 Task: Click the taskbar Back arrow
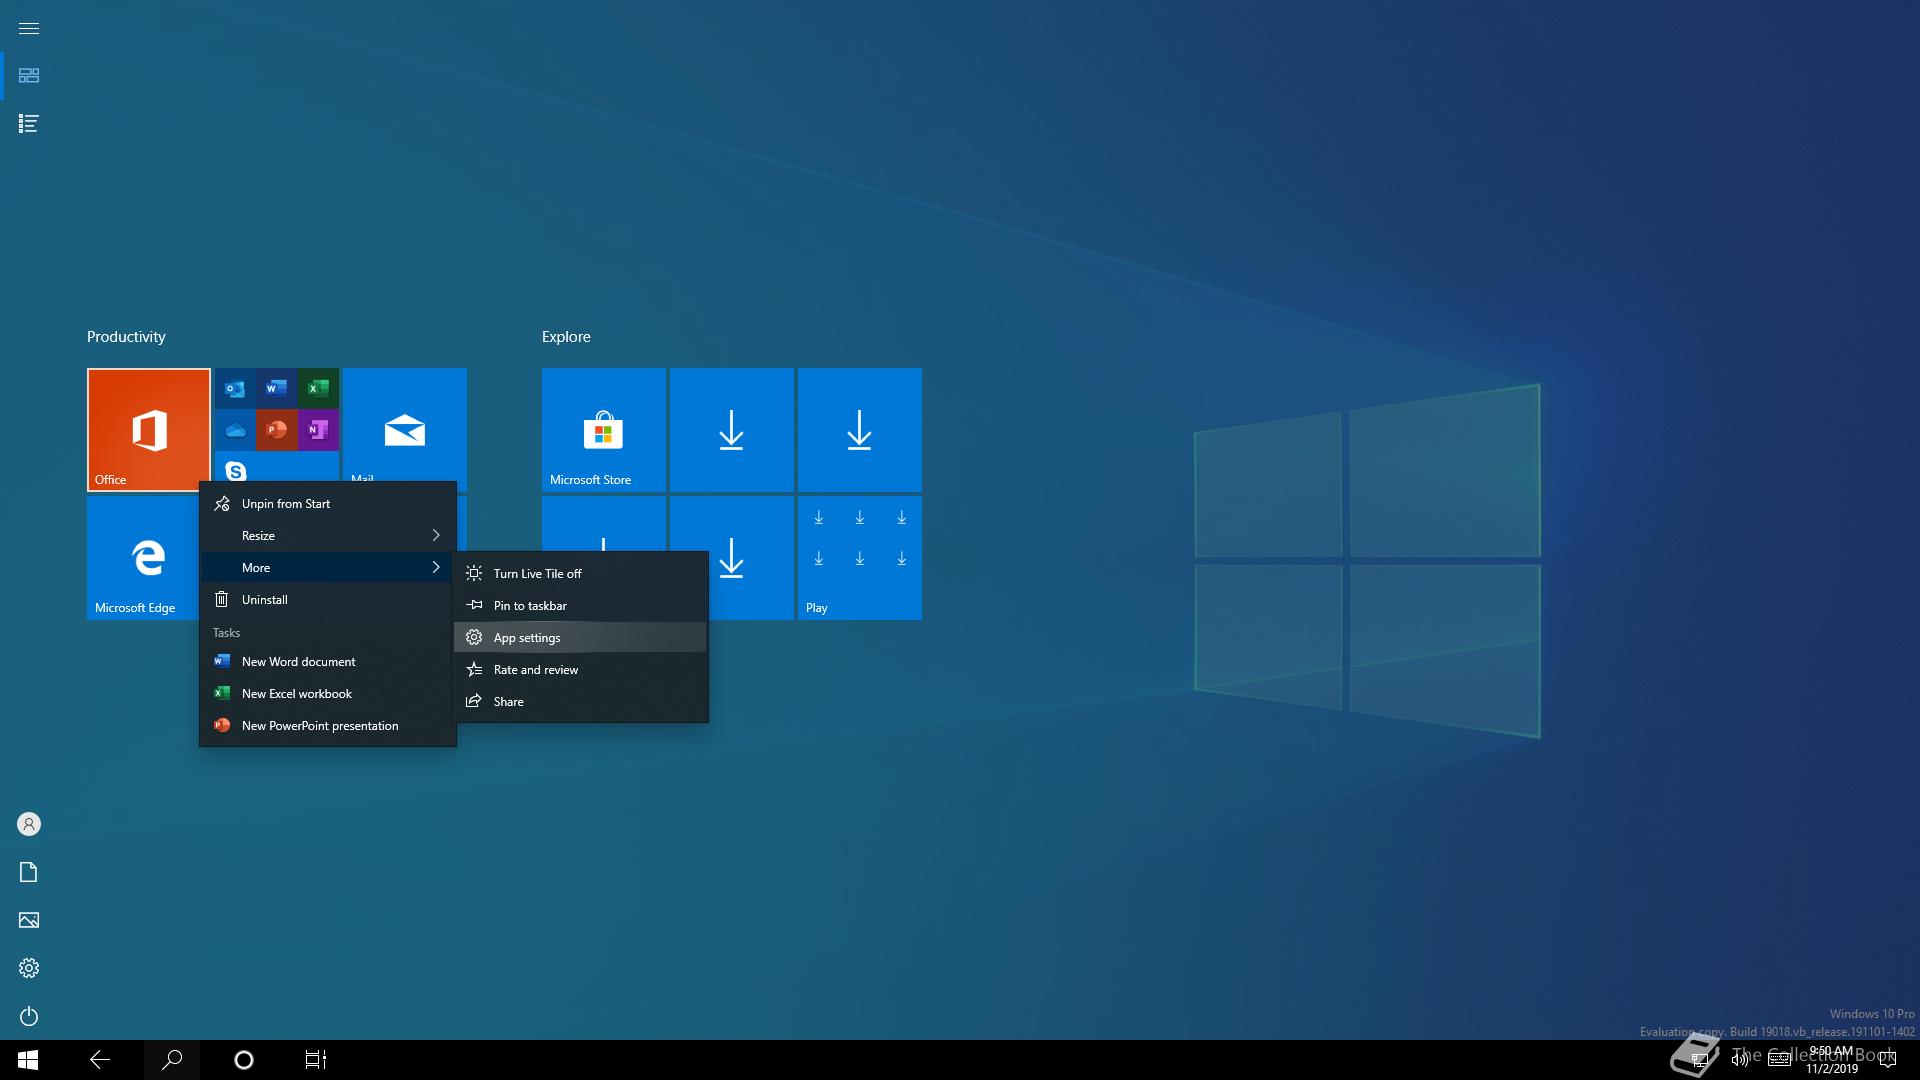pos(100,1060)
